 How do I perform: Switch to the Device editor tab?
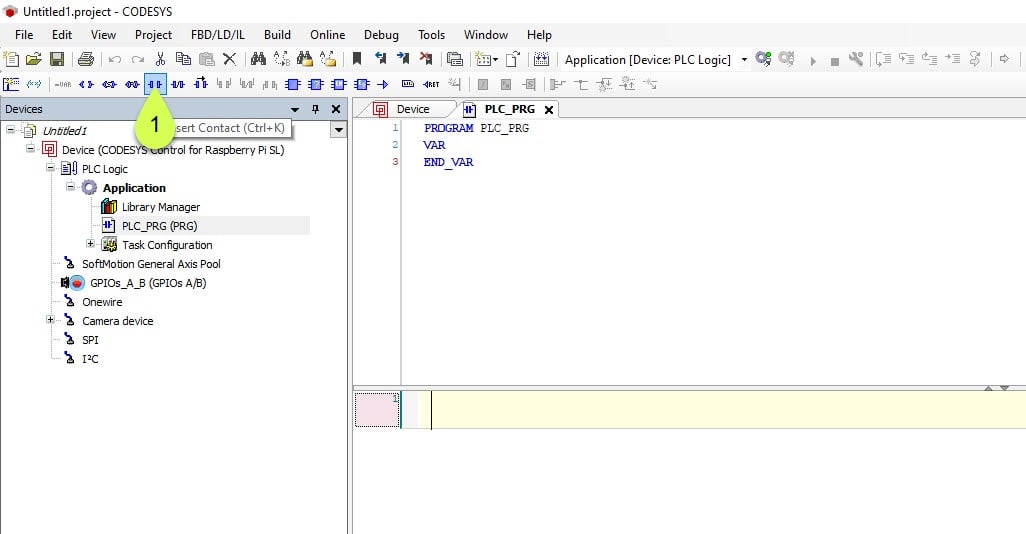[412, 109]
